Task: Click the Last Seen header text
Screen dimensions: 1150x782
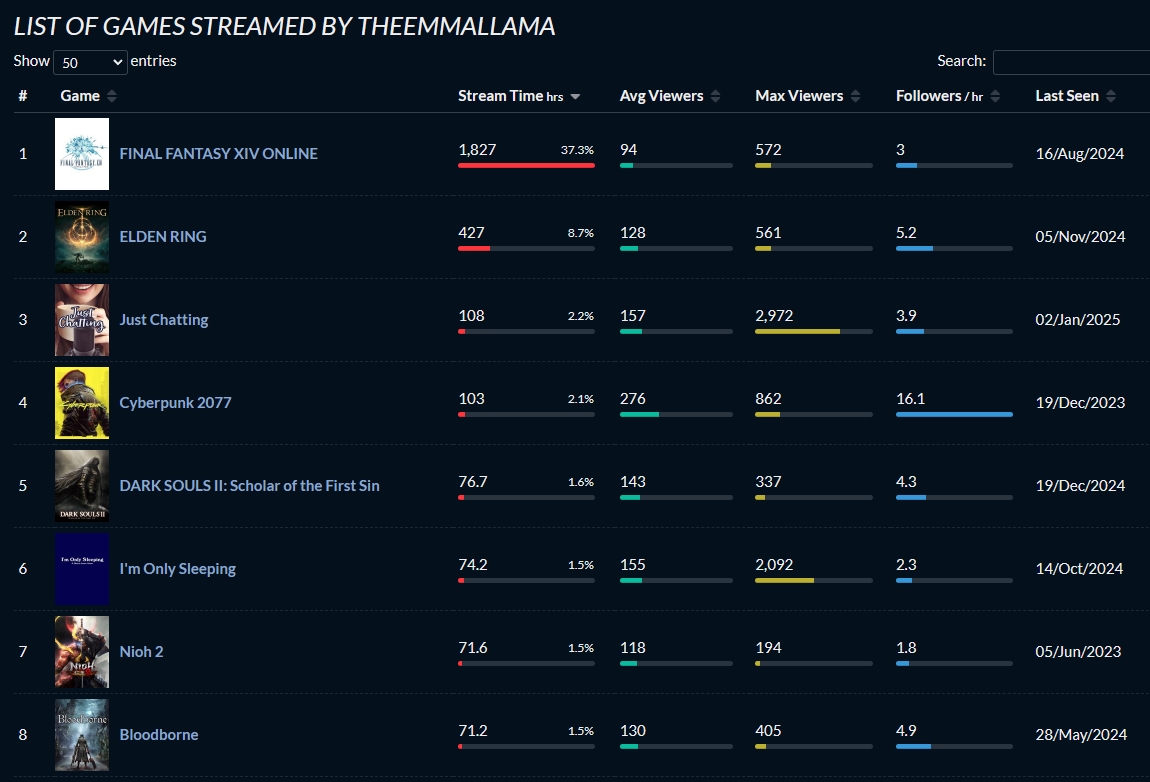Action: pyautogui.click(x=1067, y=96)
